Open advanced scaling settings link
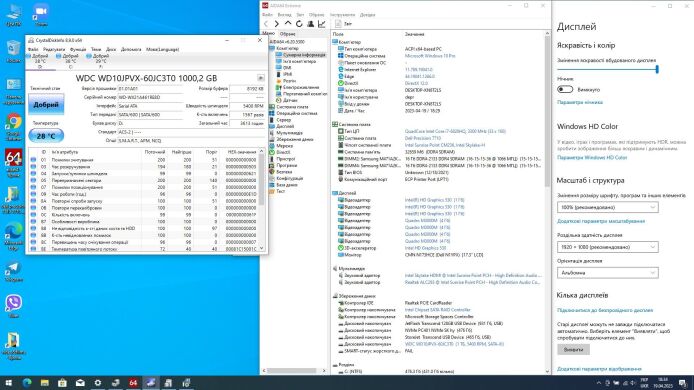Screen dimensions: 694x390 tap(601, 221)
